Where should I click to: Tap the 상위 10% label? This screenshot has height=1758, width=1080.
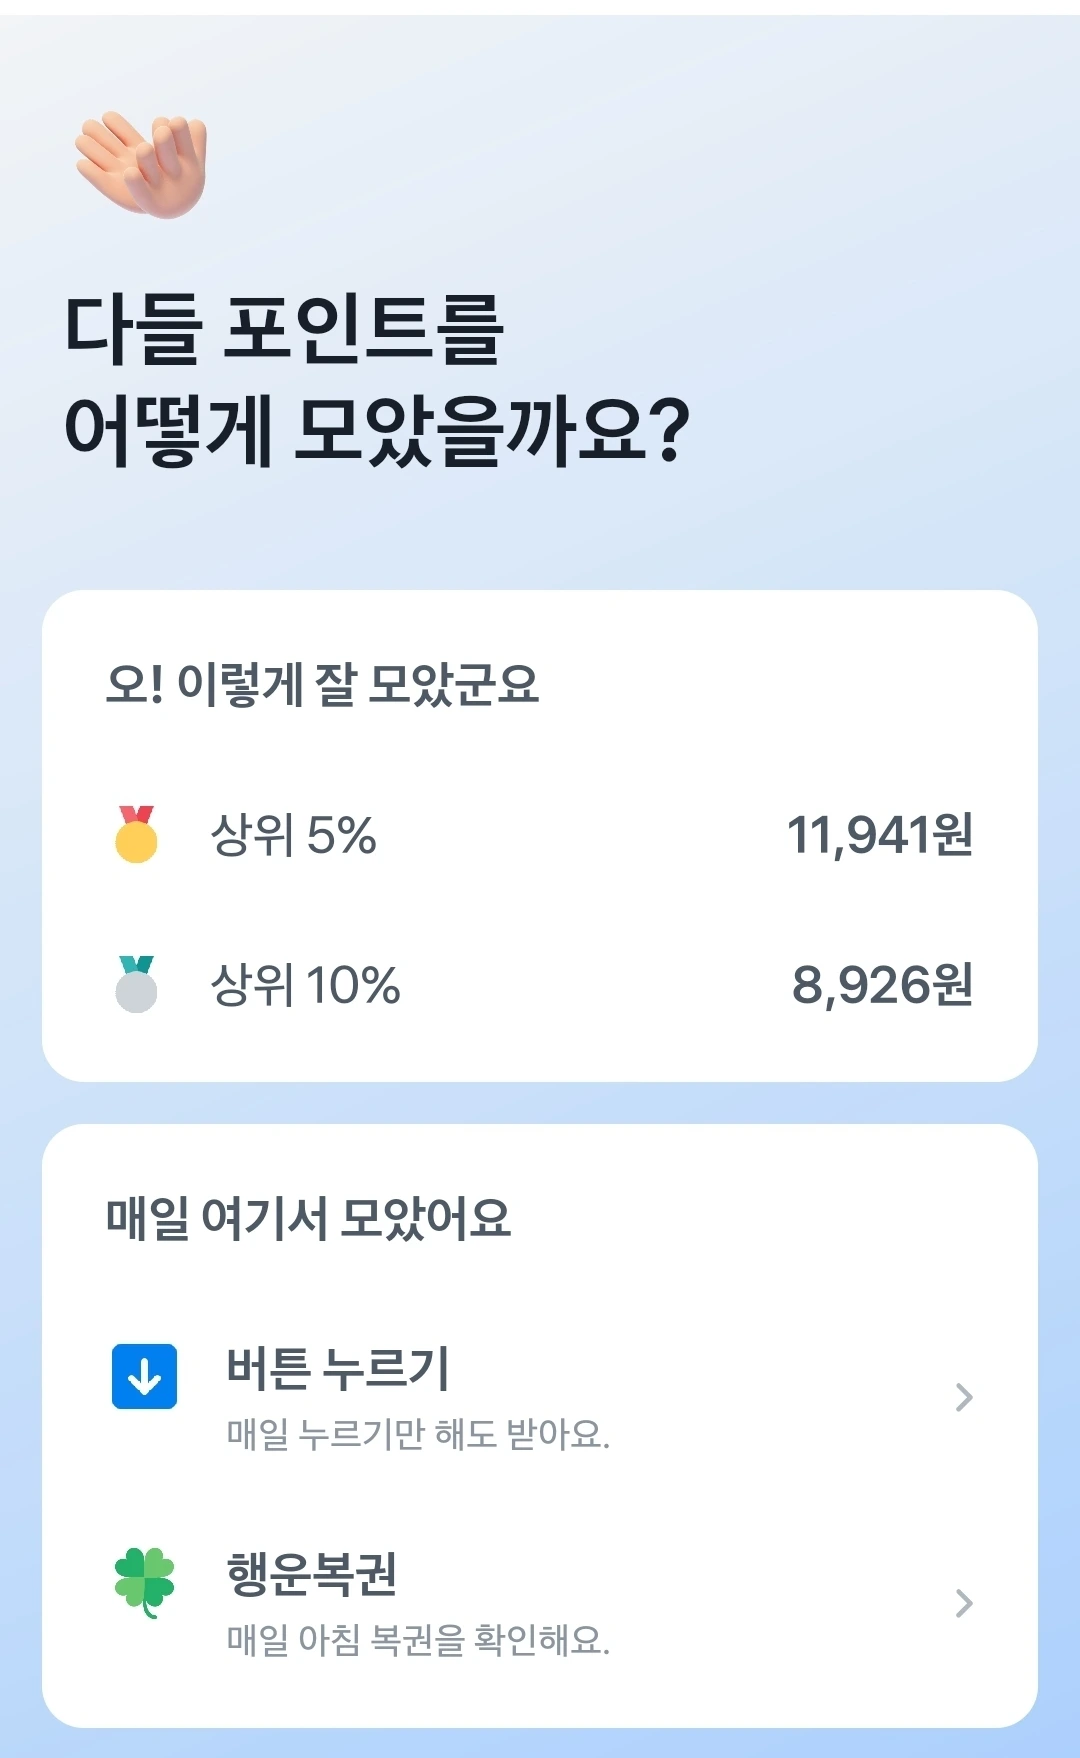coord(305,985)
